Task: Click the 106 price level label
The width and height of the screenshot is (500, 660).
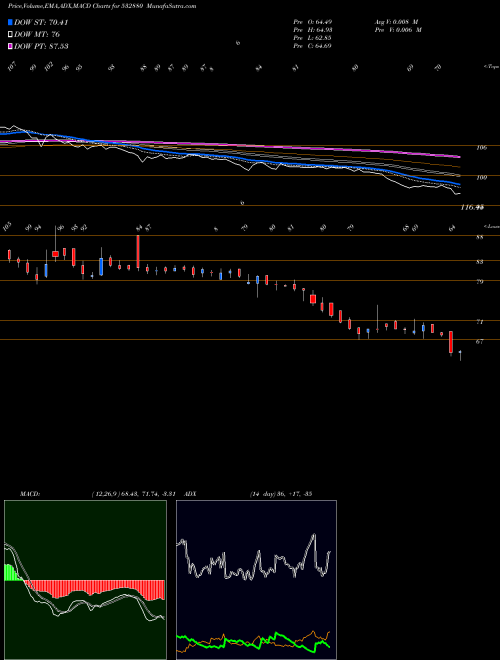Action: tap(482, 148)
